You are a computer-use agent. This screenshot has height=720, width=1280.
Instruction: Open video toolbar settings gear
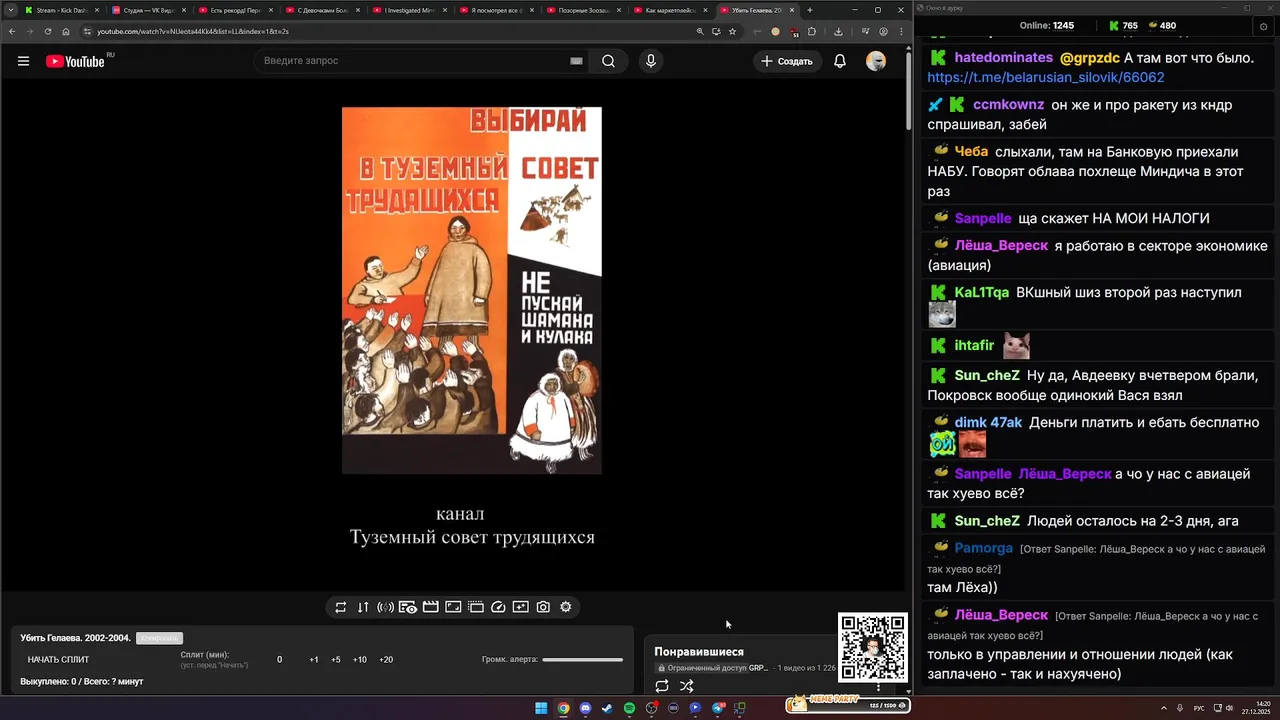tap(566, 607)
